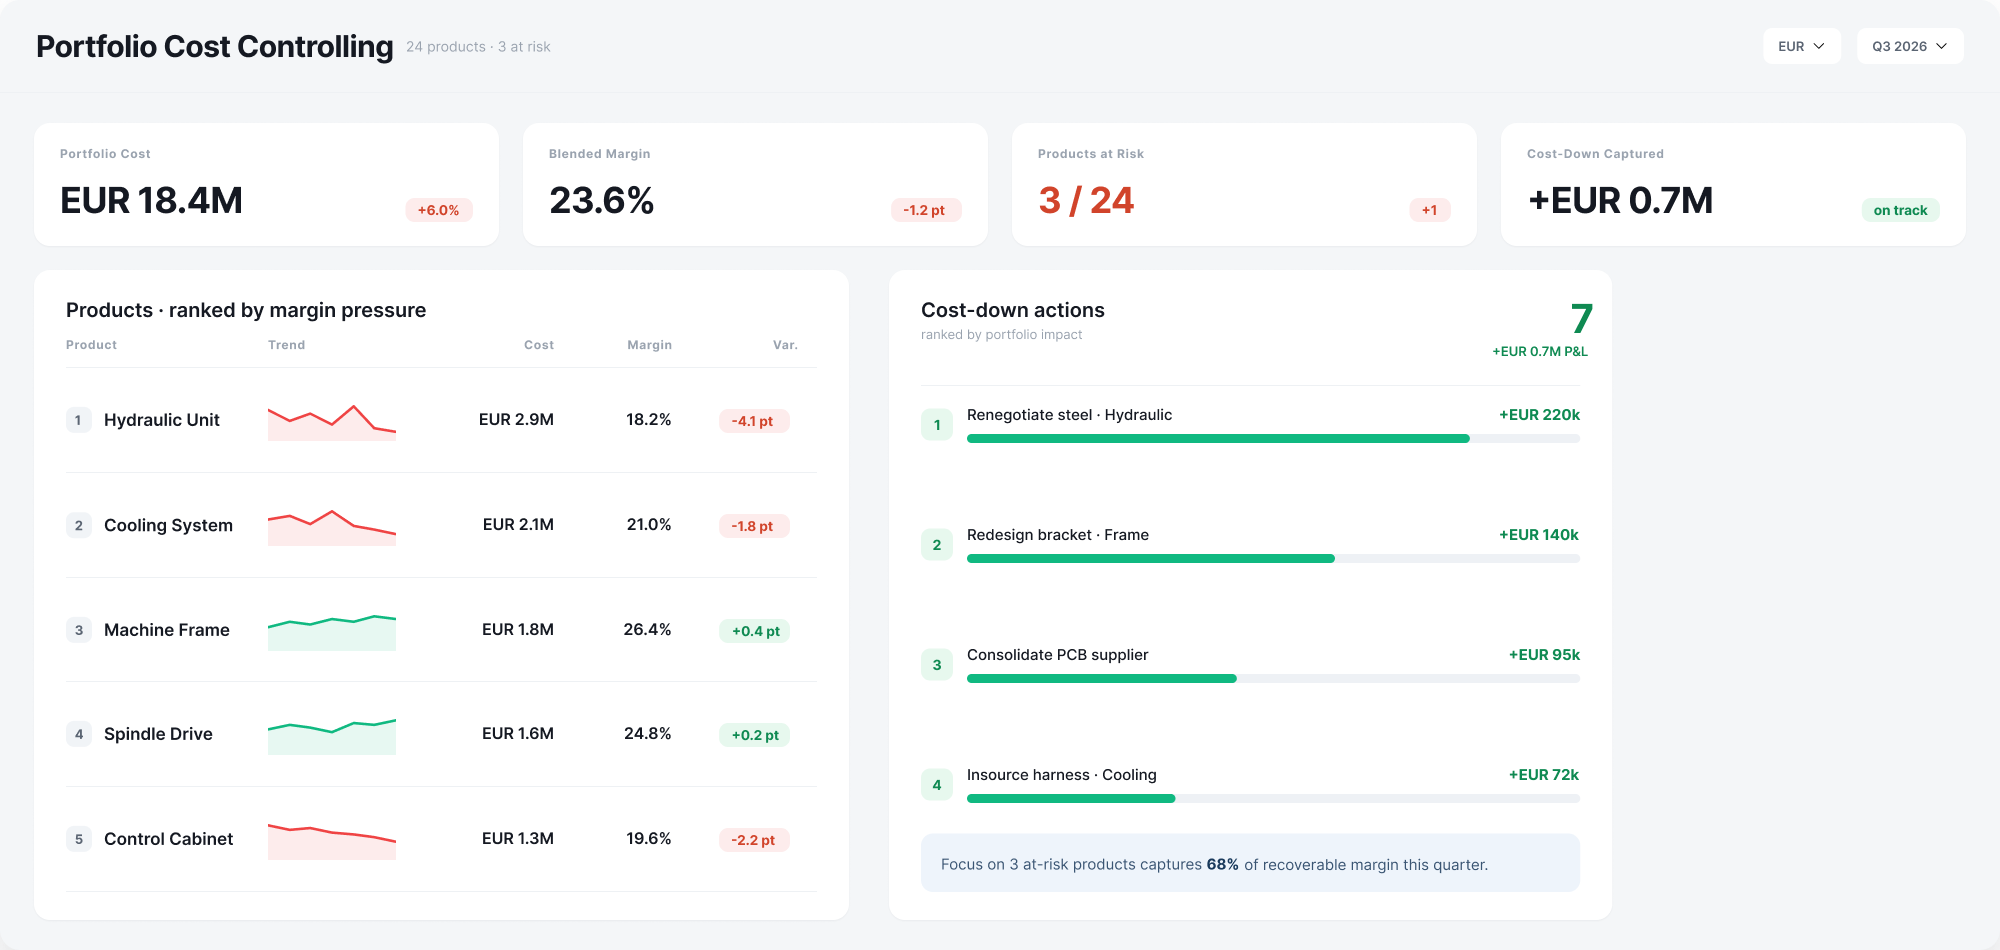Sort by the Margin column header
This screenshot has width=2000, height=950.
[x=649, y=345]
